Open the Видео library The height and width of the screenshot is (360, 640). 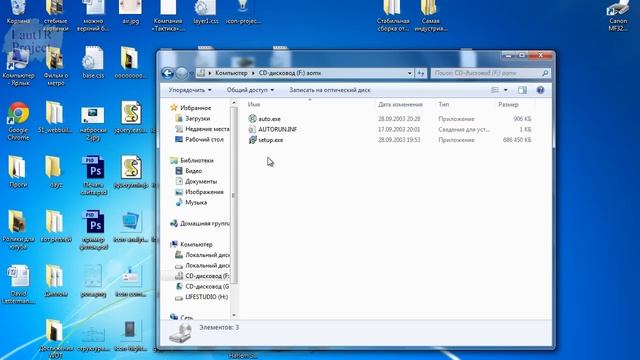[x=193, y=171]
